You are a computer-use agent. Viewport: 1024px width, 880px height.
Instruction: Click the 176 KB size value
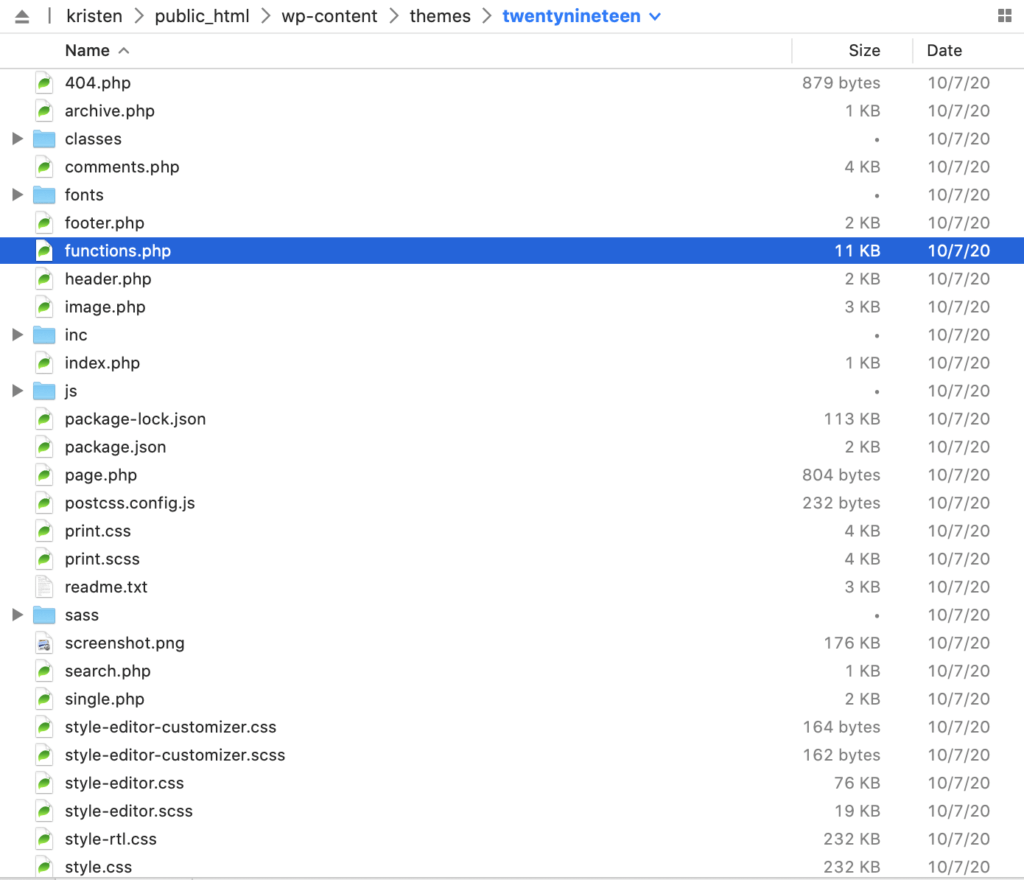point(852,643)
